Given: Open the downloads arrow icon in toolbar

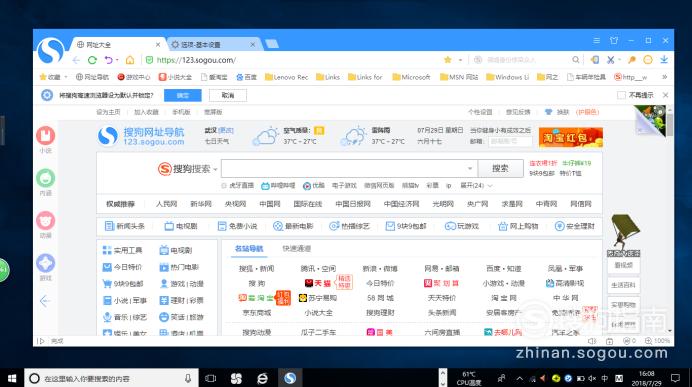Looking at the screenshot, I should [664, 60].
